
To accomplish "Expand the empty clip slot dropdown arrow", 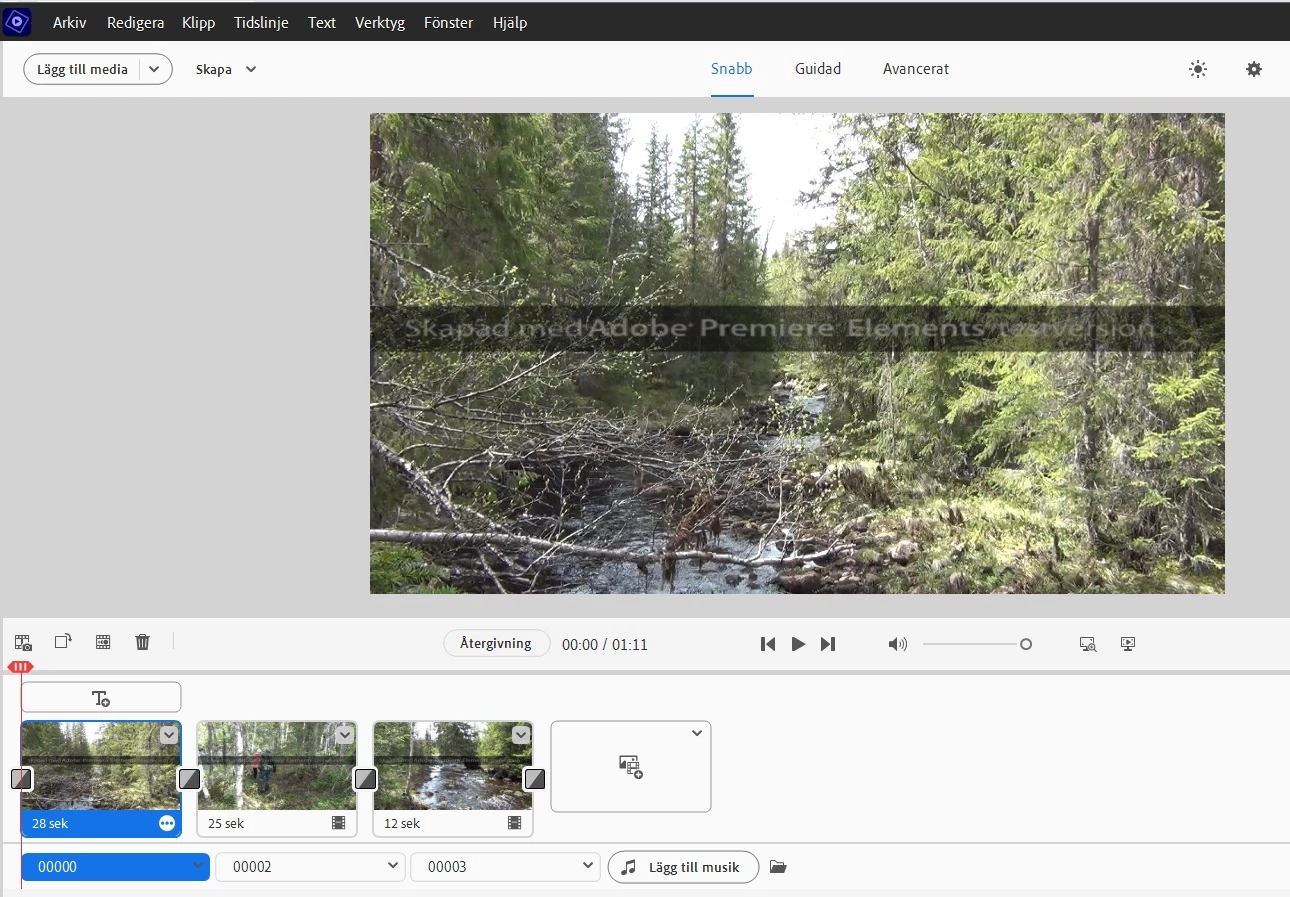I will [x=697, y=733].
